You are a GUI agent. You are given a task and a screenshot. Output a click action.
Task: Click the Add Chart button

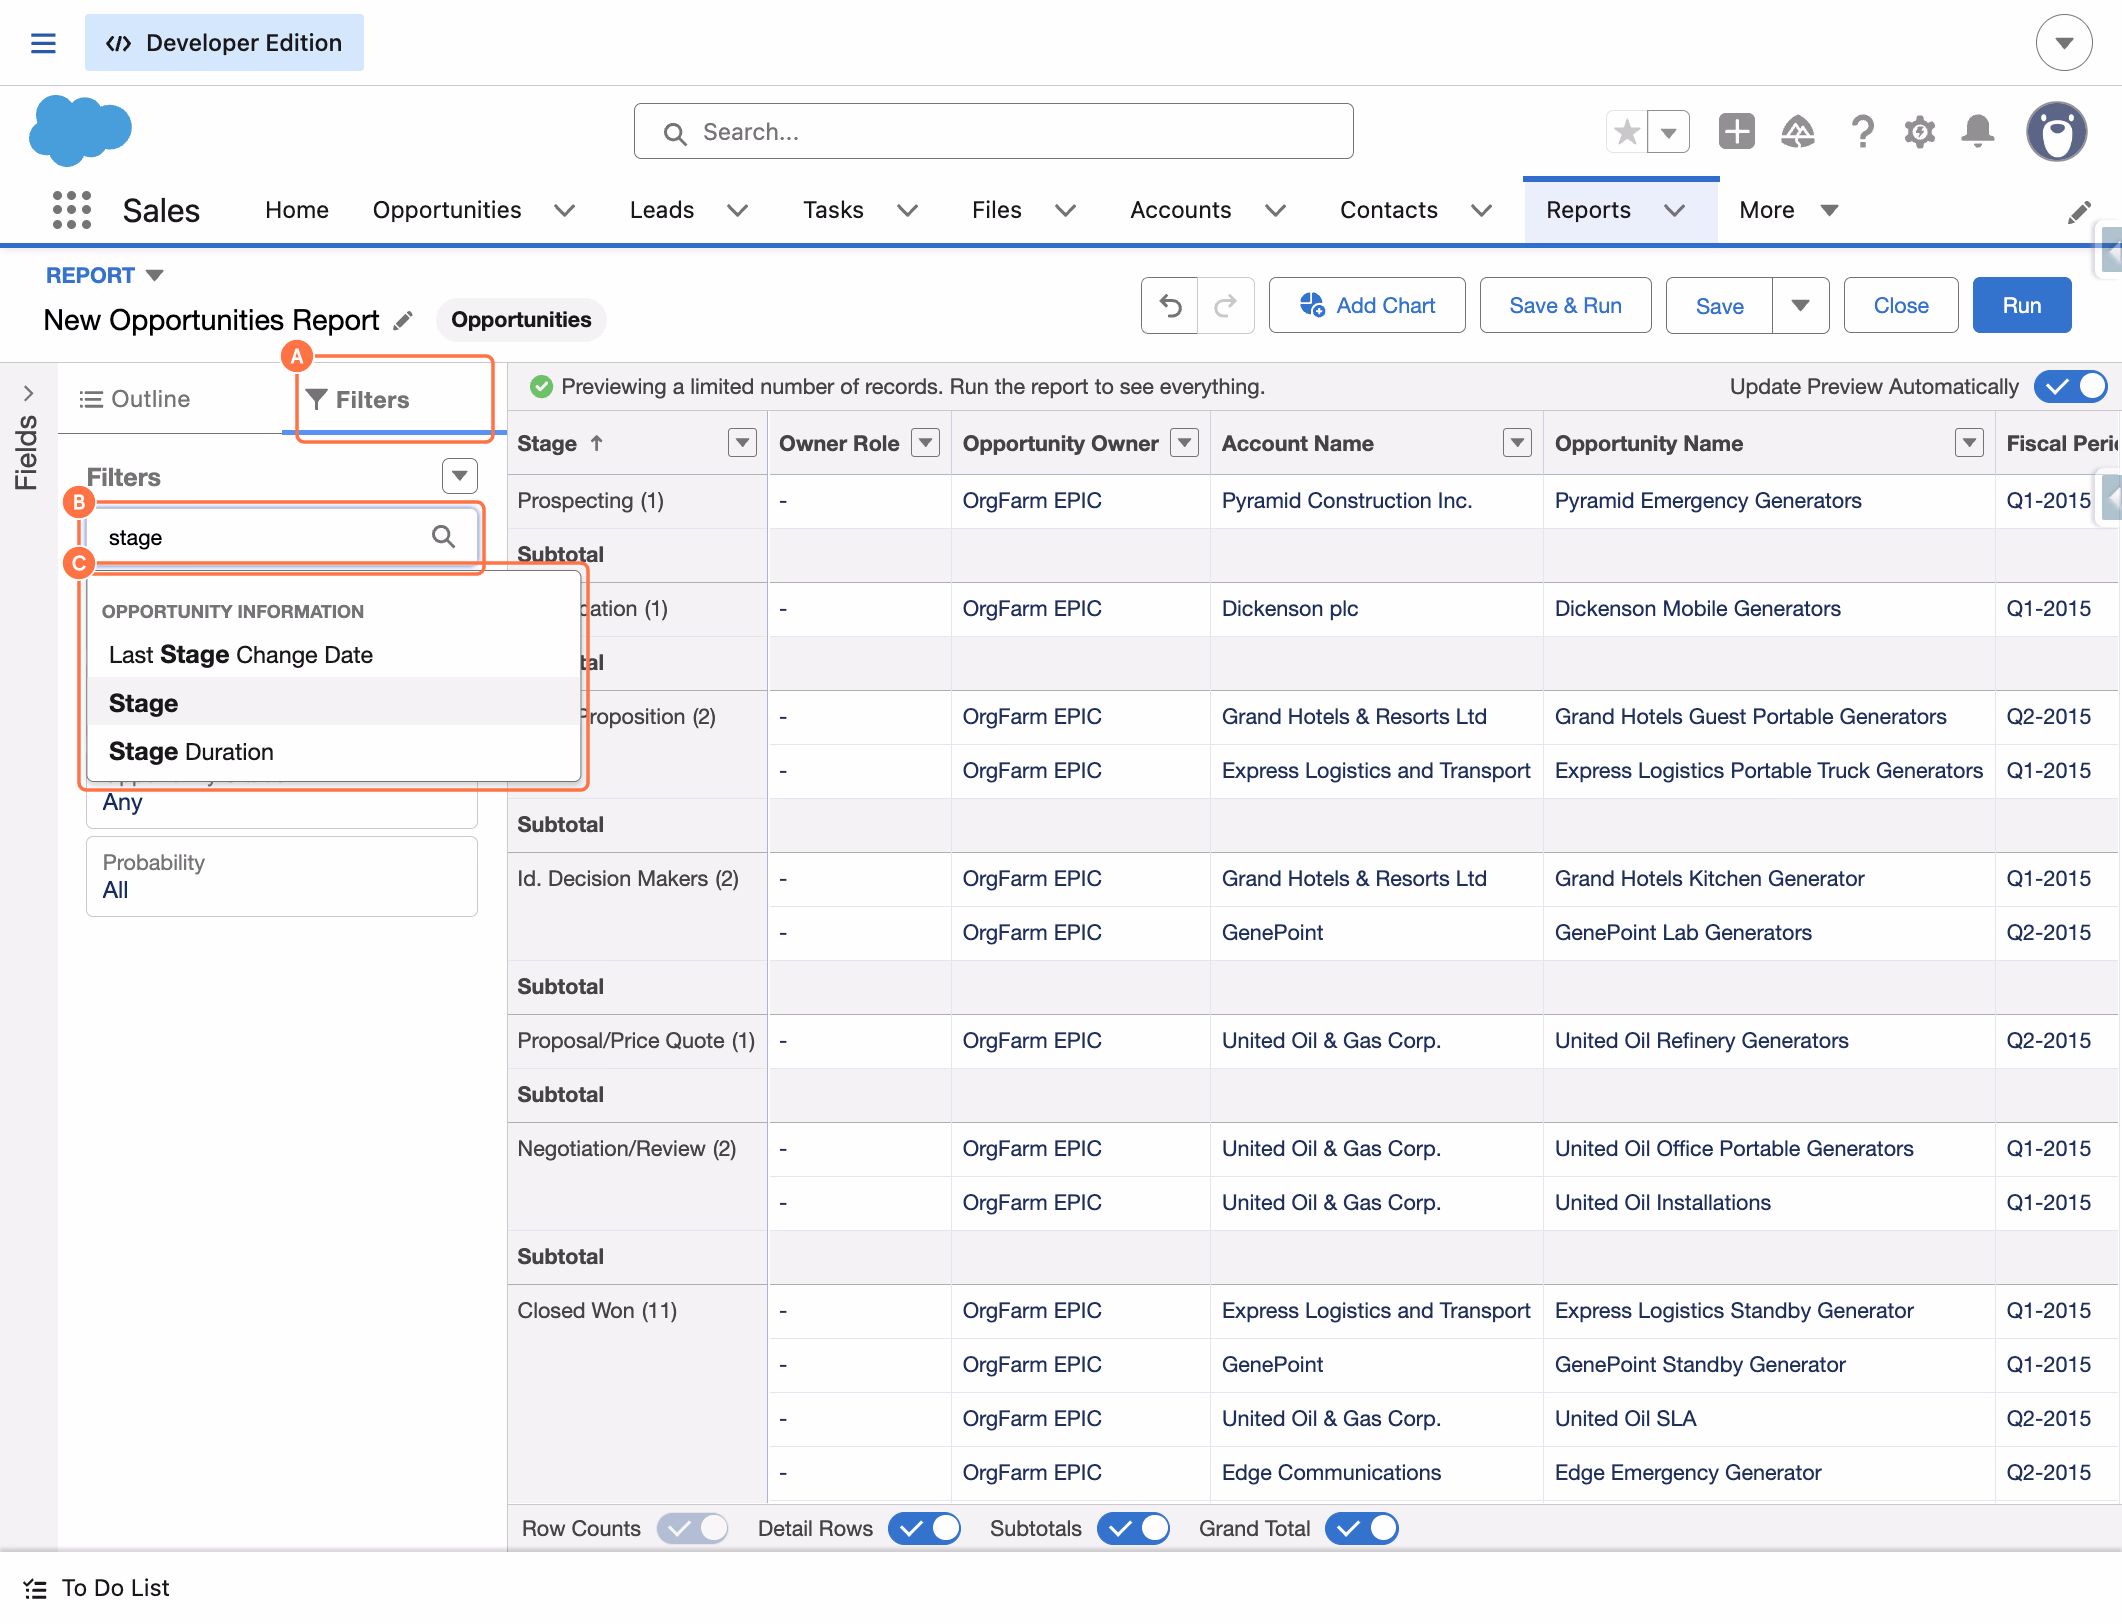click(1367, 305)
